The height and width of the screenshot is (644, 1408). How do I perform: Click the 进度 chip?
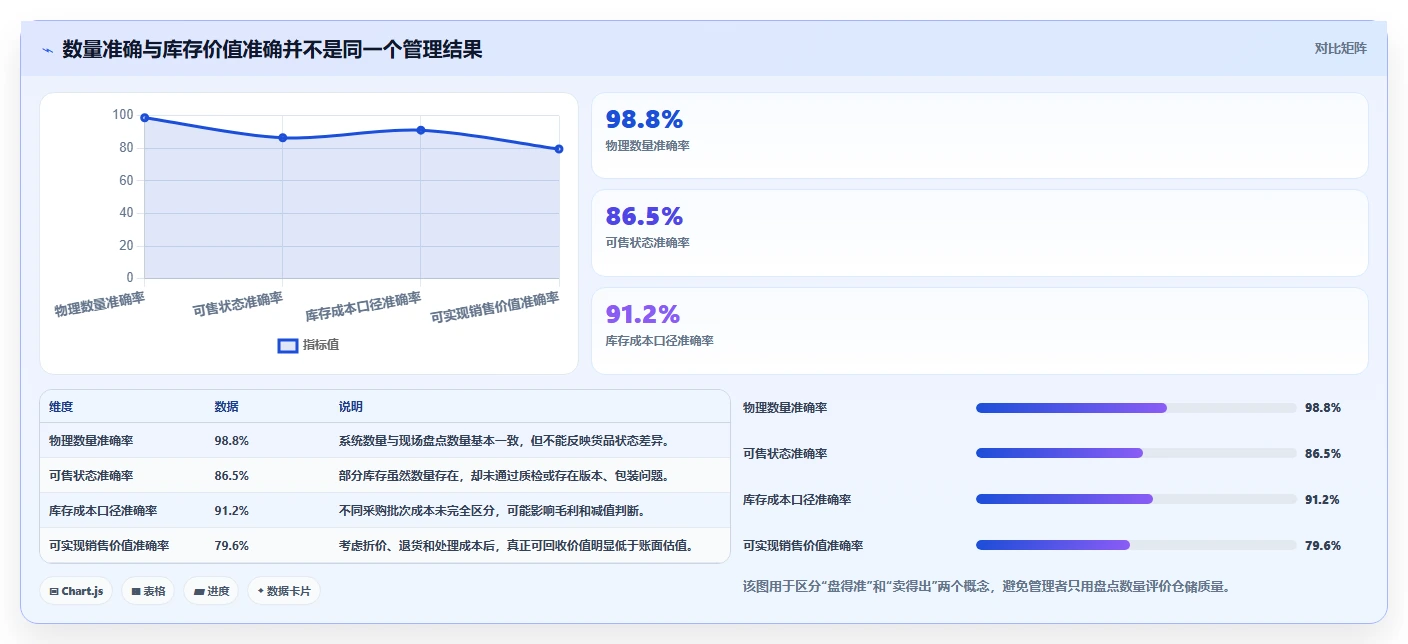point(211,591)
